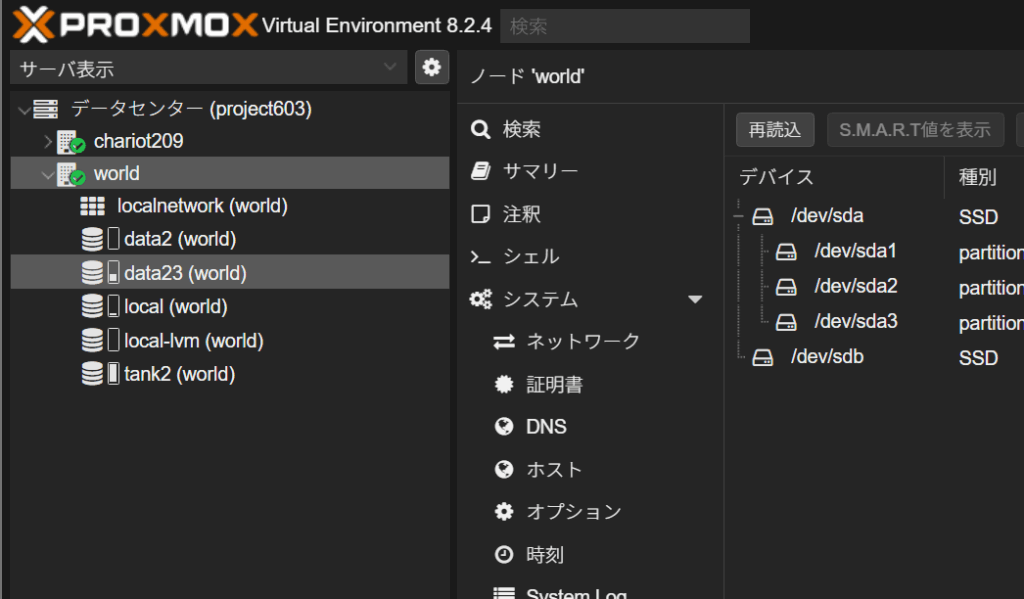This screenshot has height=599, width=1024.
Task: Expand the chariot209 node tree
Action: 47,142
